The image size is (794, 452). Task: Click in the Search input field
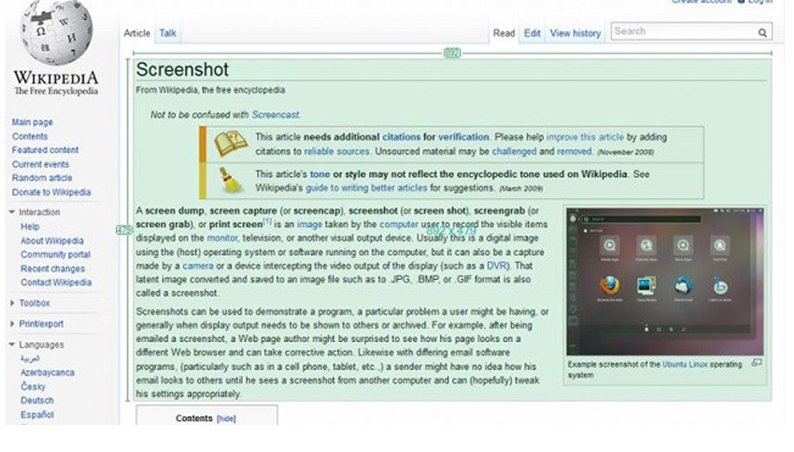point(680,32)
